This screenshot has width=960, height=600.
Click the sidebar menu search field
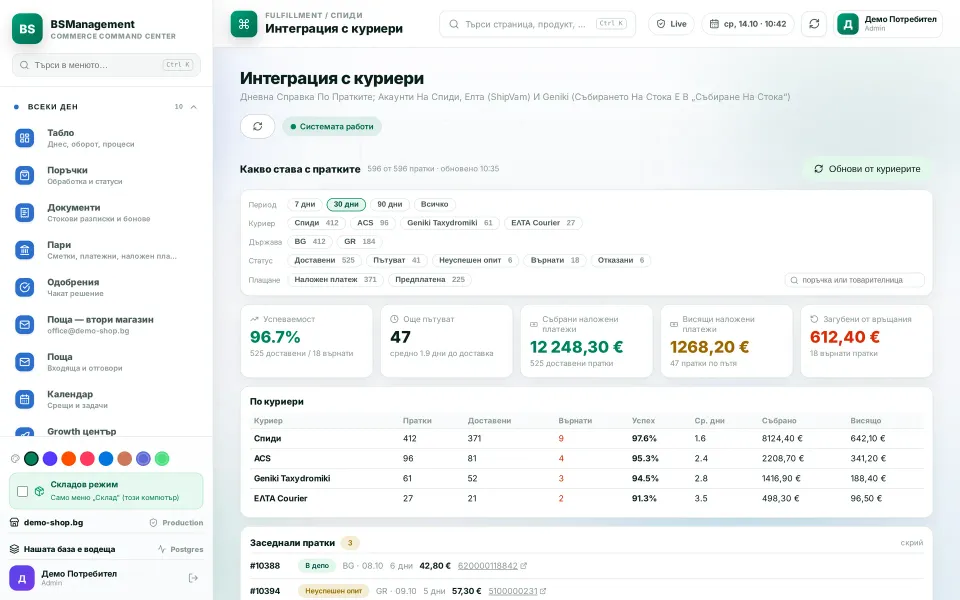(x=107, y=65)
